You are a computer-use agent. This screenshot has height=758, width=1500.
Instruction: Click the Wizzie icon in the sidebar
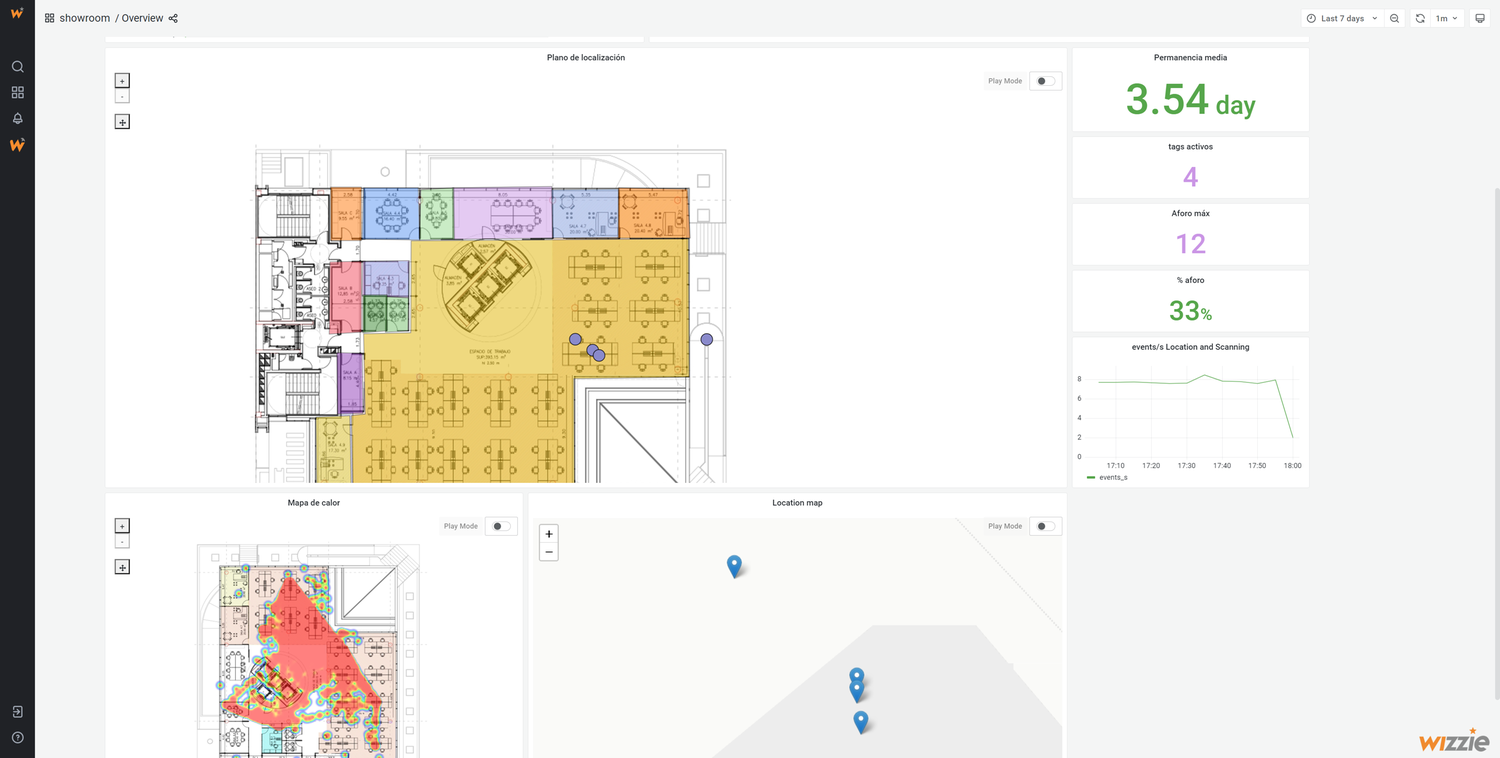pyautogui.click(x=16, y=144)
